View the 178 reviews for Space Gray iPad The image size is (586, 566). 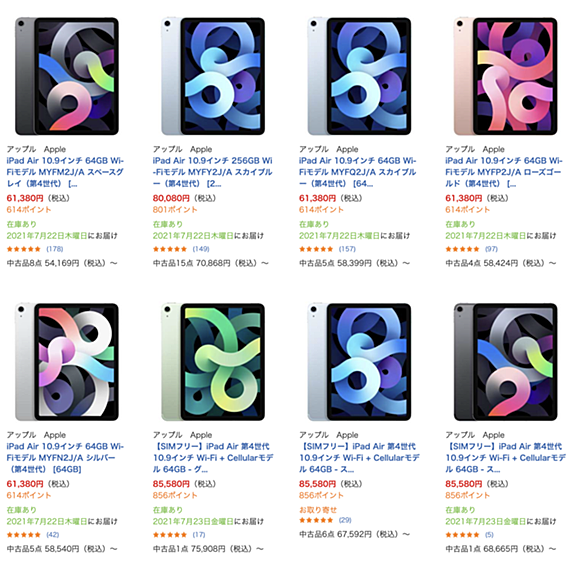pos(55,249)
